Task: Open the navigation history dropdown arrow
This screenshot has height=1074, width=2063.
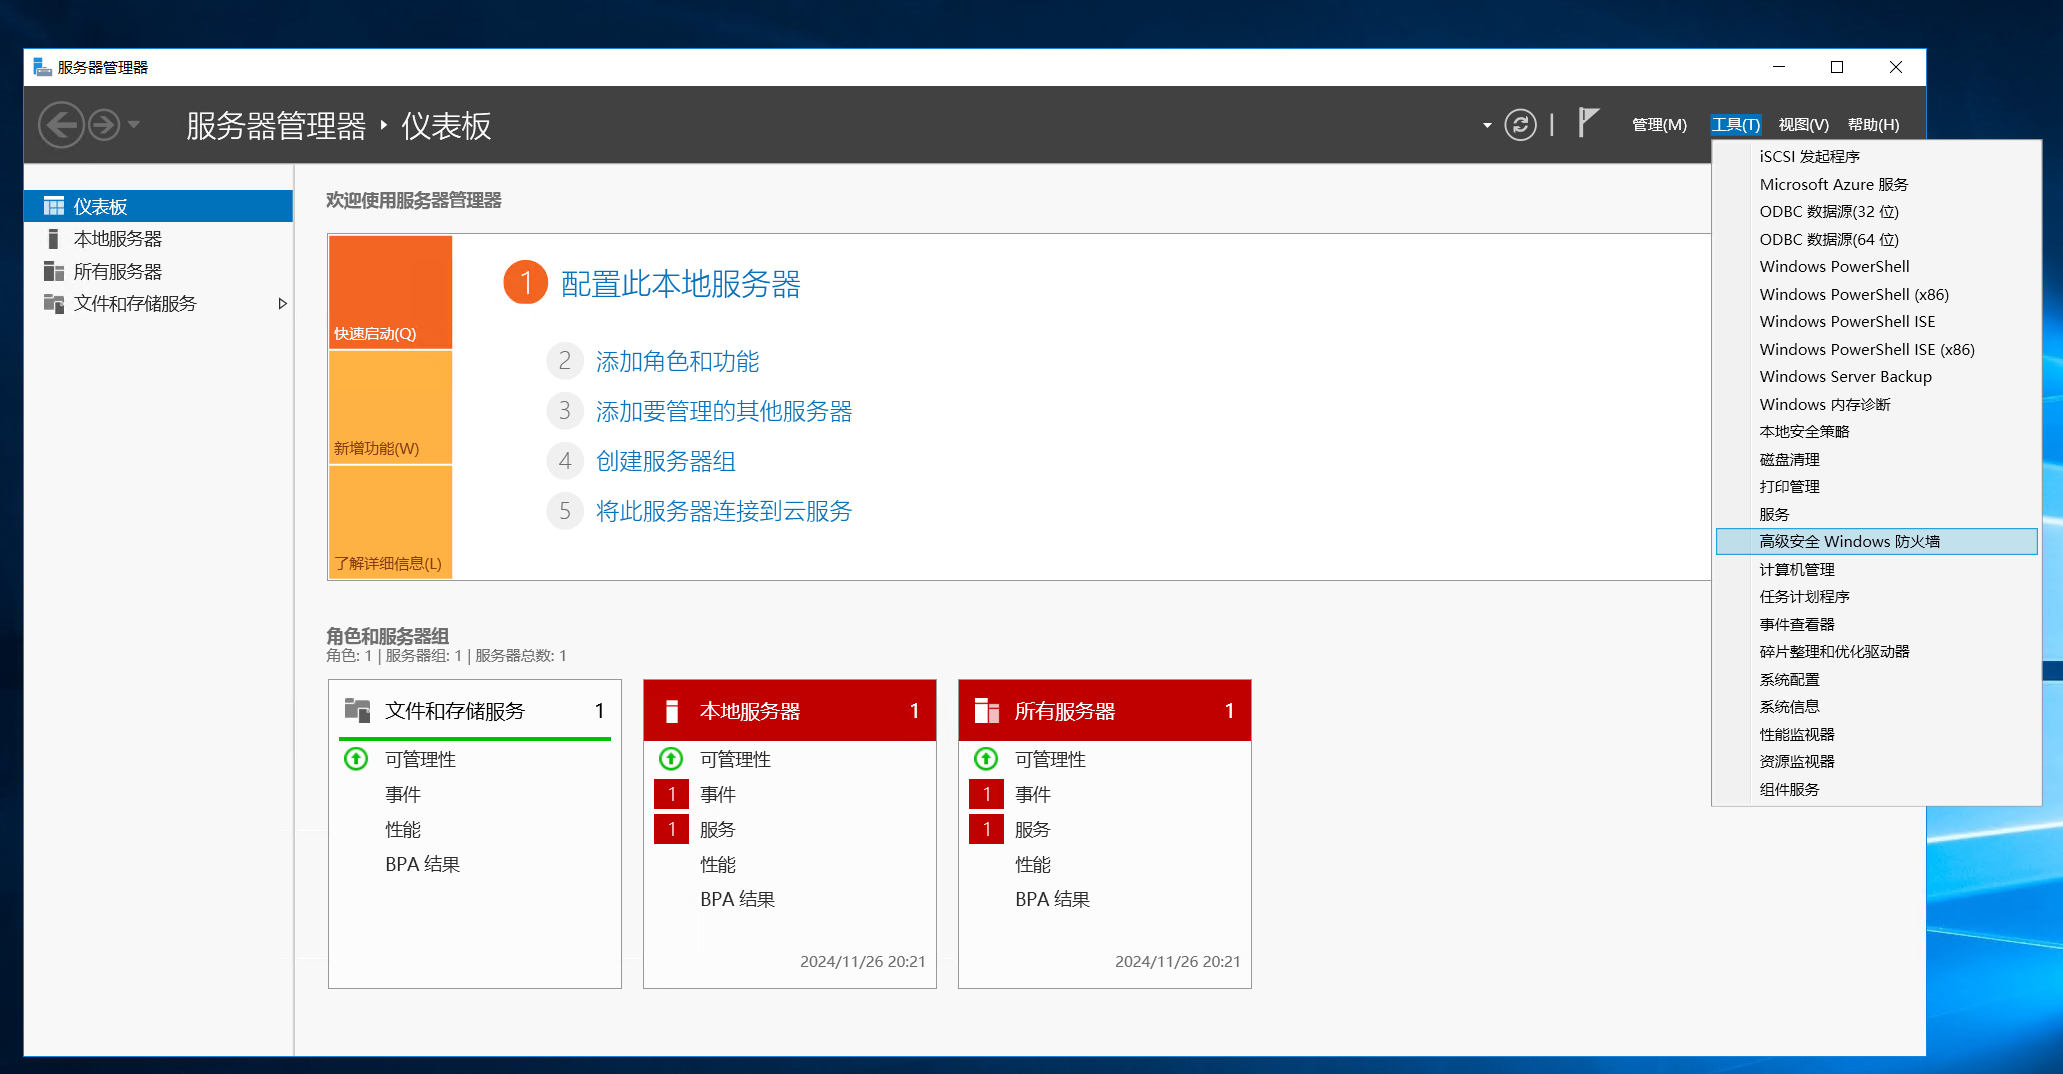Action: point(134,125)
